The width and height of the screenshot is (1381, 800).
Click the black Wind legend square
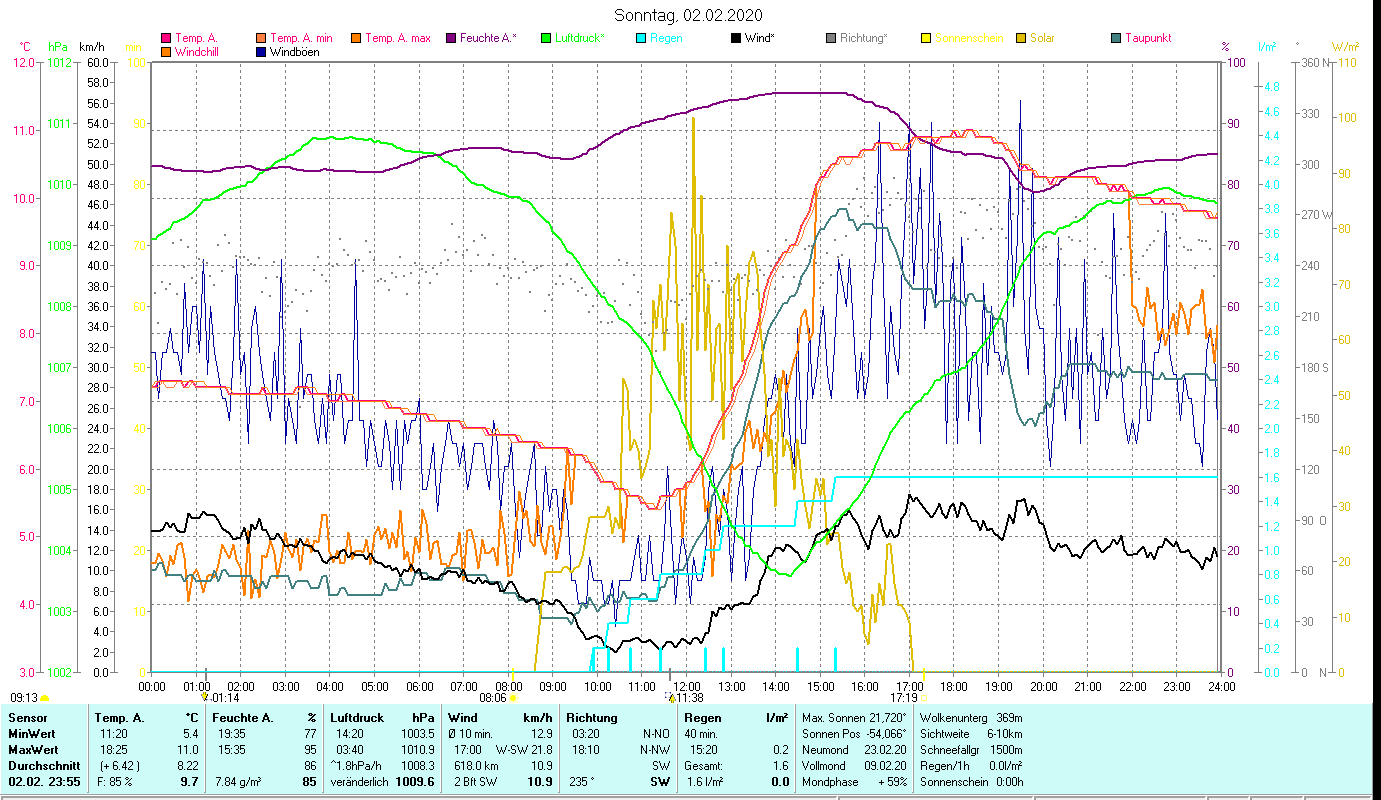(x=736, y=39)
